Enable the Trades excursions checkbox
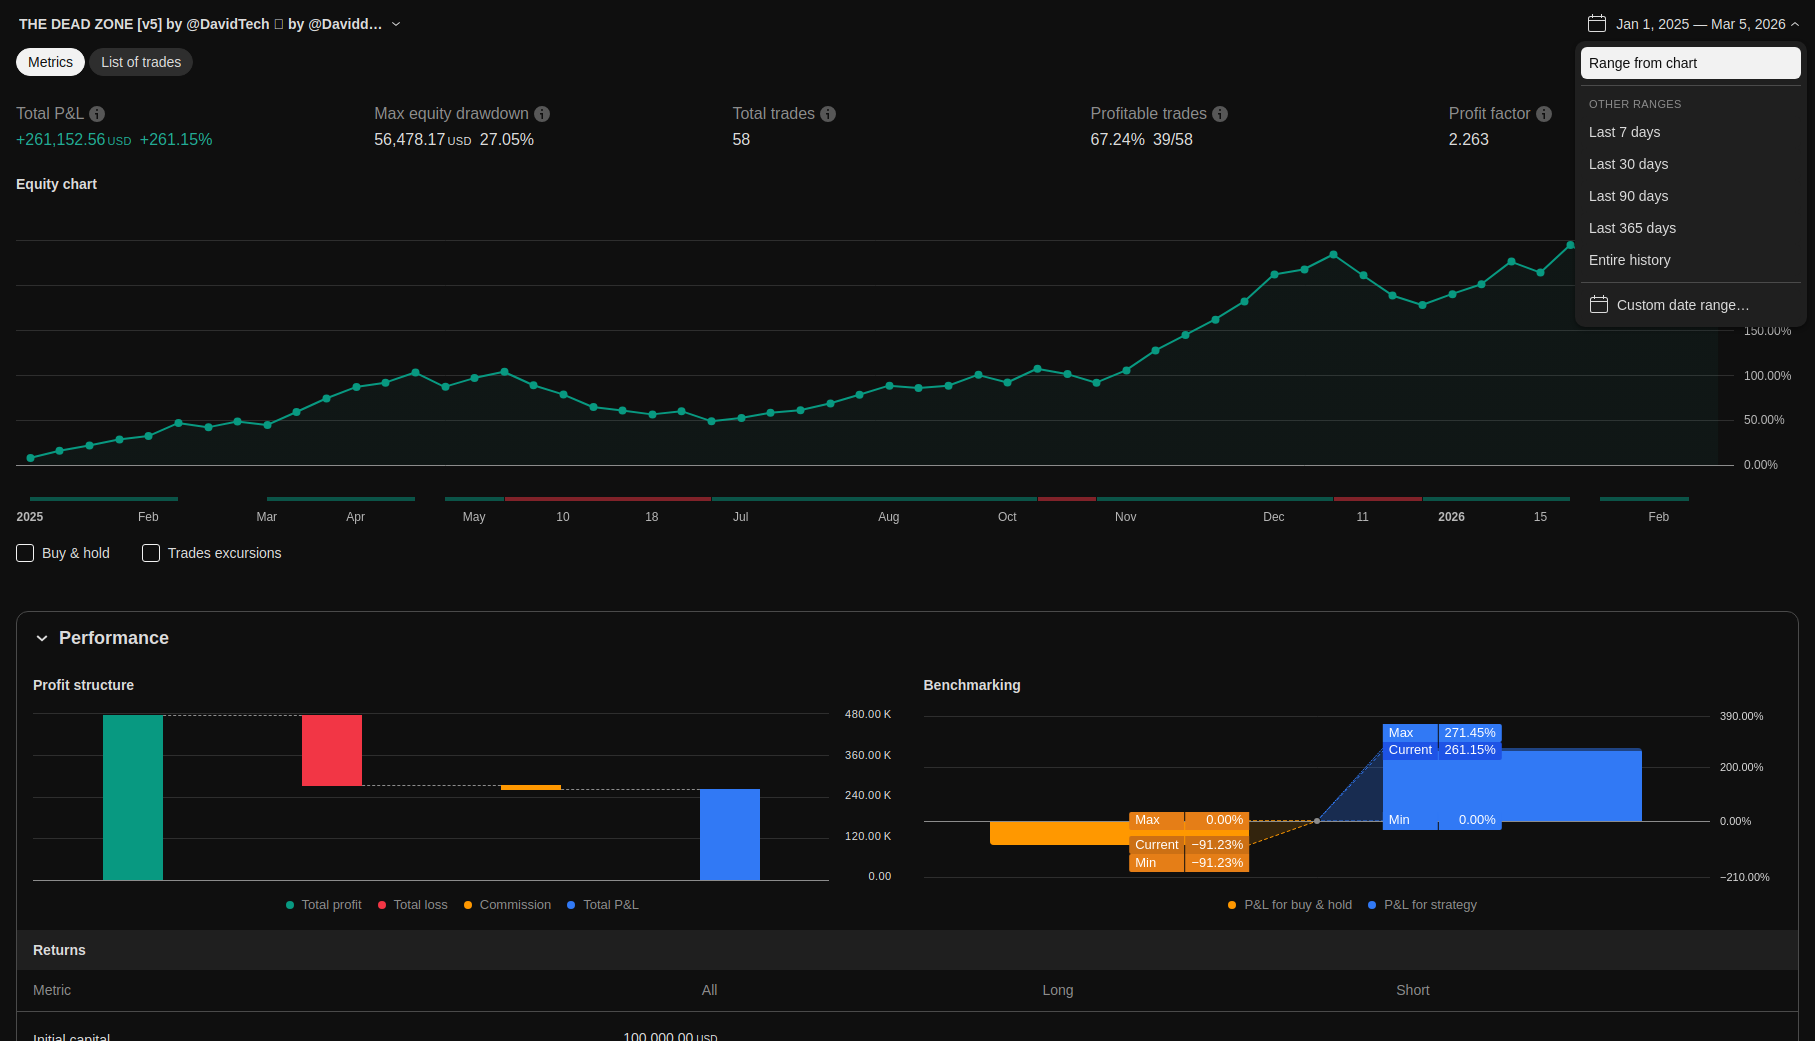 (151, 553)
